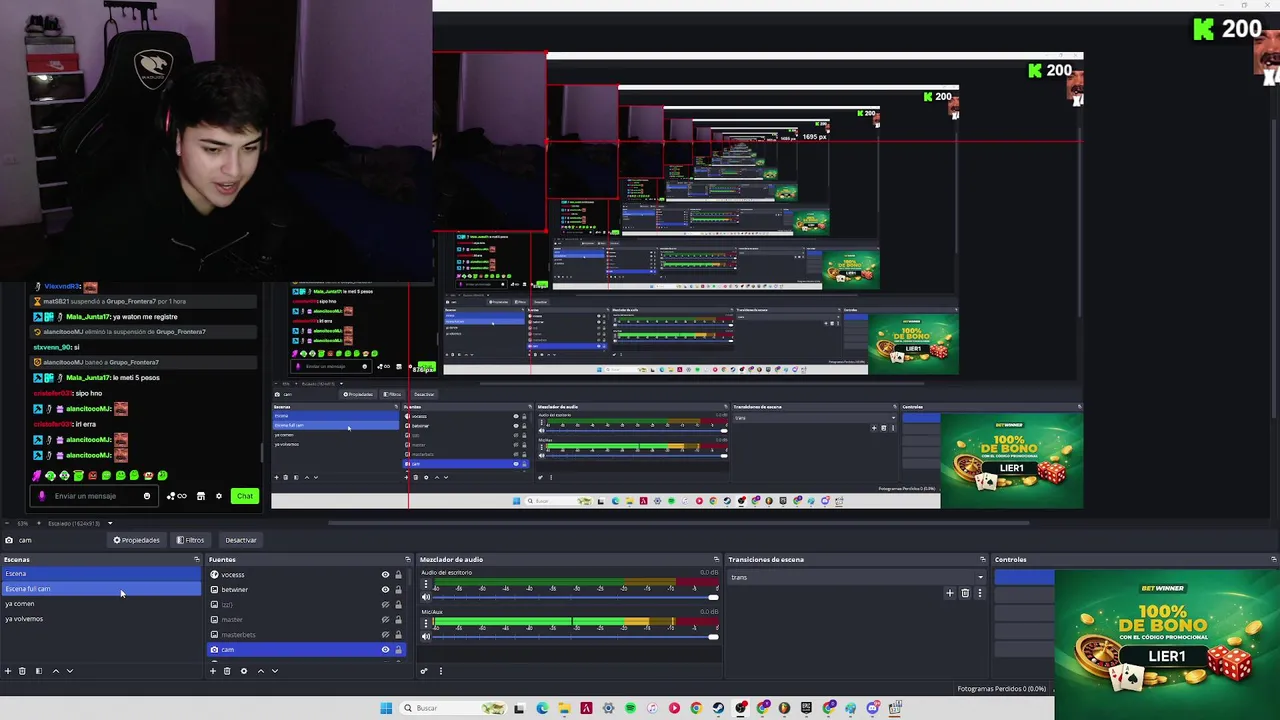Image resolution: width=1280 pixels, height=720 pixels.
Task: Click the taskbar Buscar search box
Action: pyautogui.click(x=453, y=708)
